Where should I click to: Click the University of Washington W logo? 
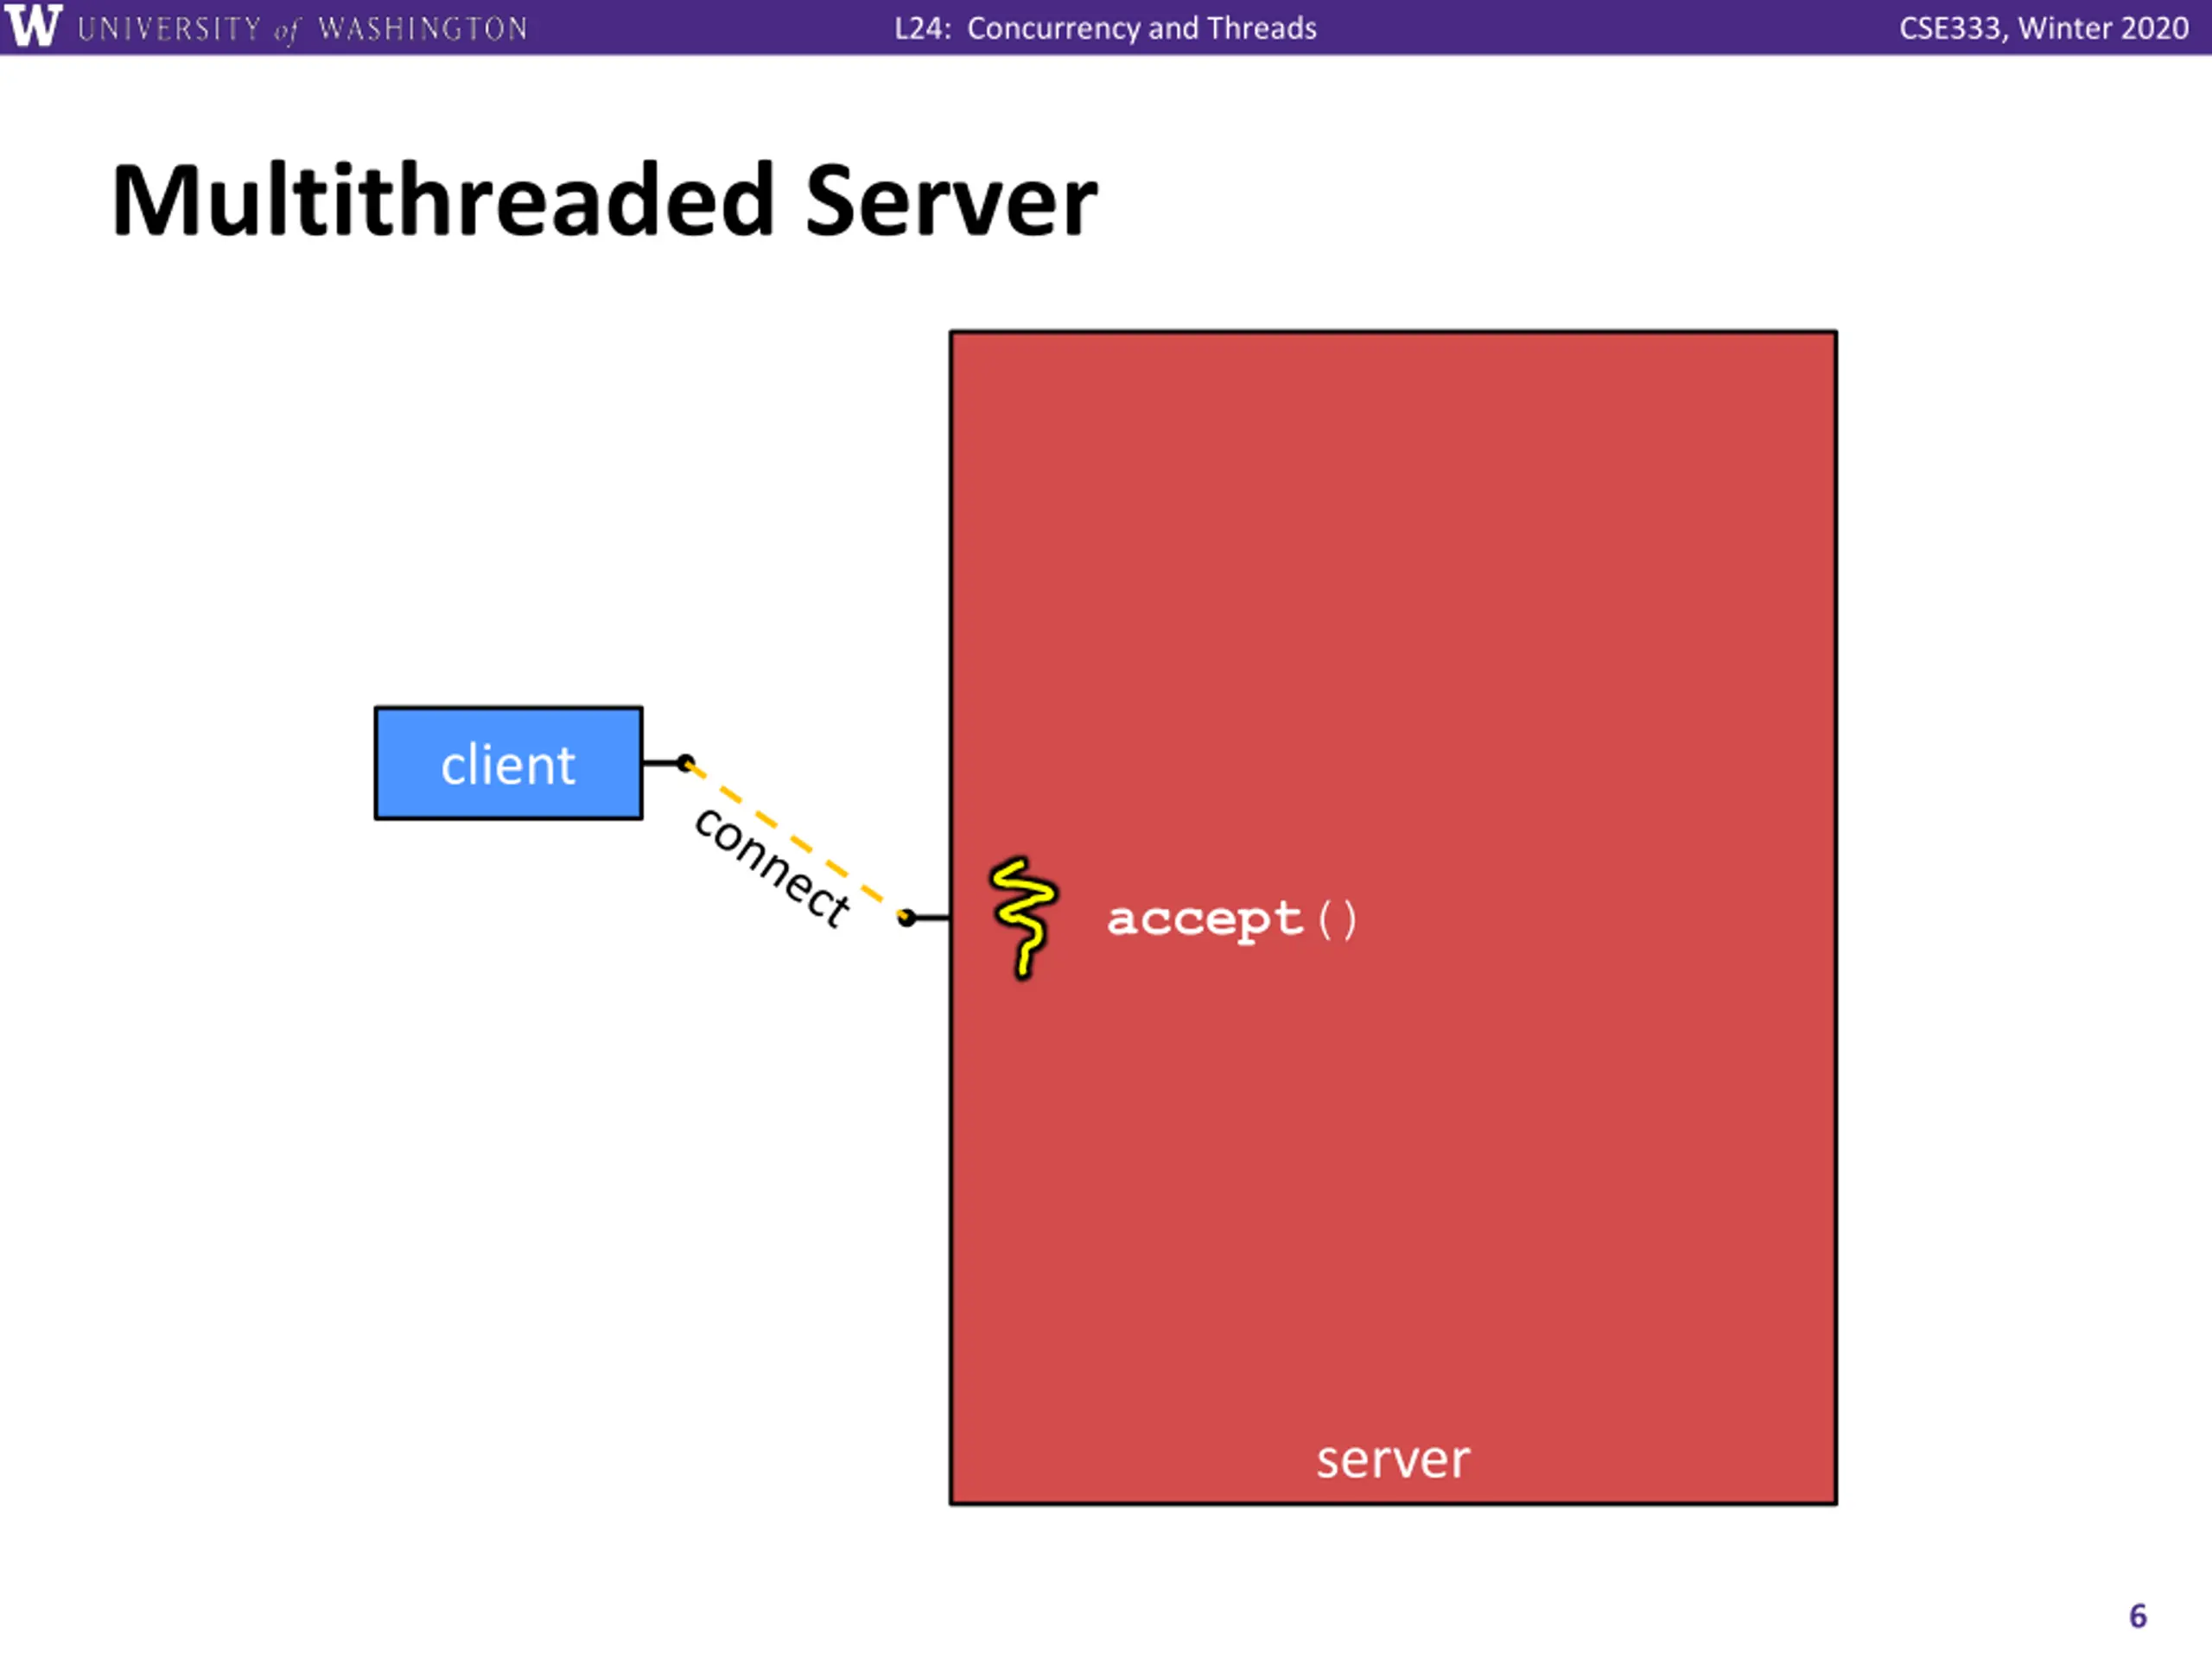click(x=33, y=26)
